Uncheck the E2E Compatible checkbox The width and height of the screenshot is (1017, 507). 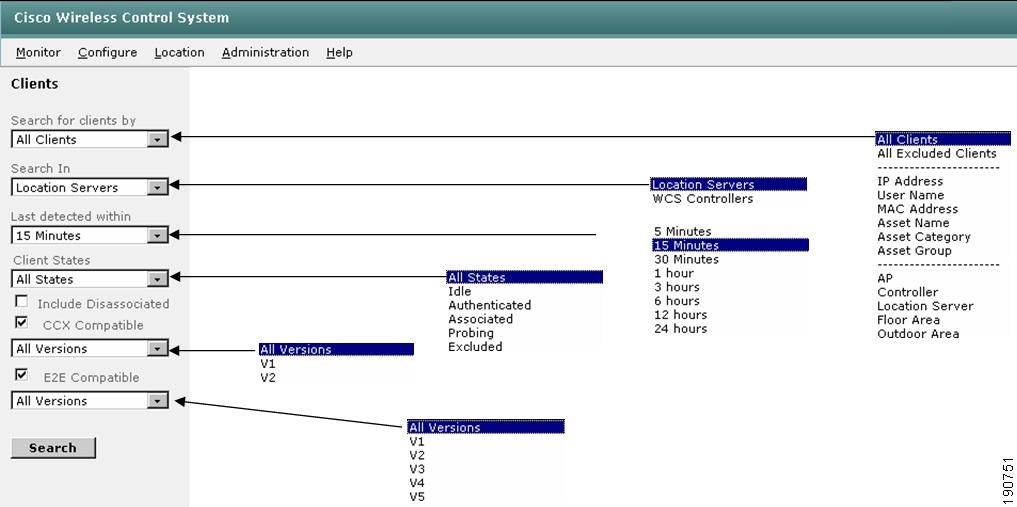[x=21, y=375]
